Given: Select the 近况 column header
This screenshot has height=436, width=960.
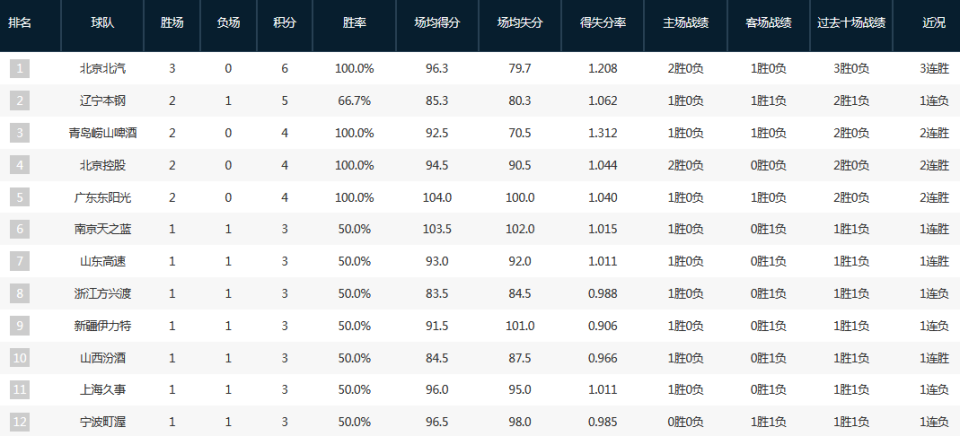Looking at the screenshot, I should pos(933,21).
